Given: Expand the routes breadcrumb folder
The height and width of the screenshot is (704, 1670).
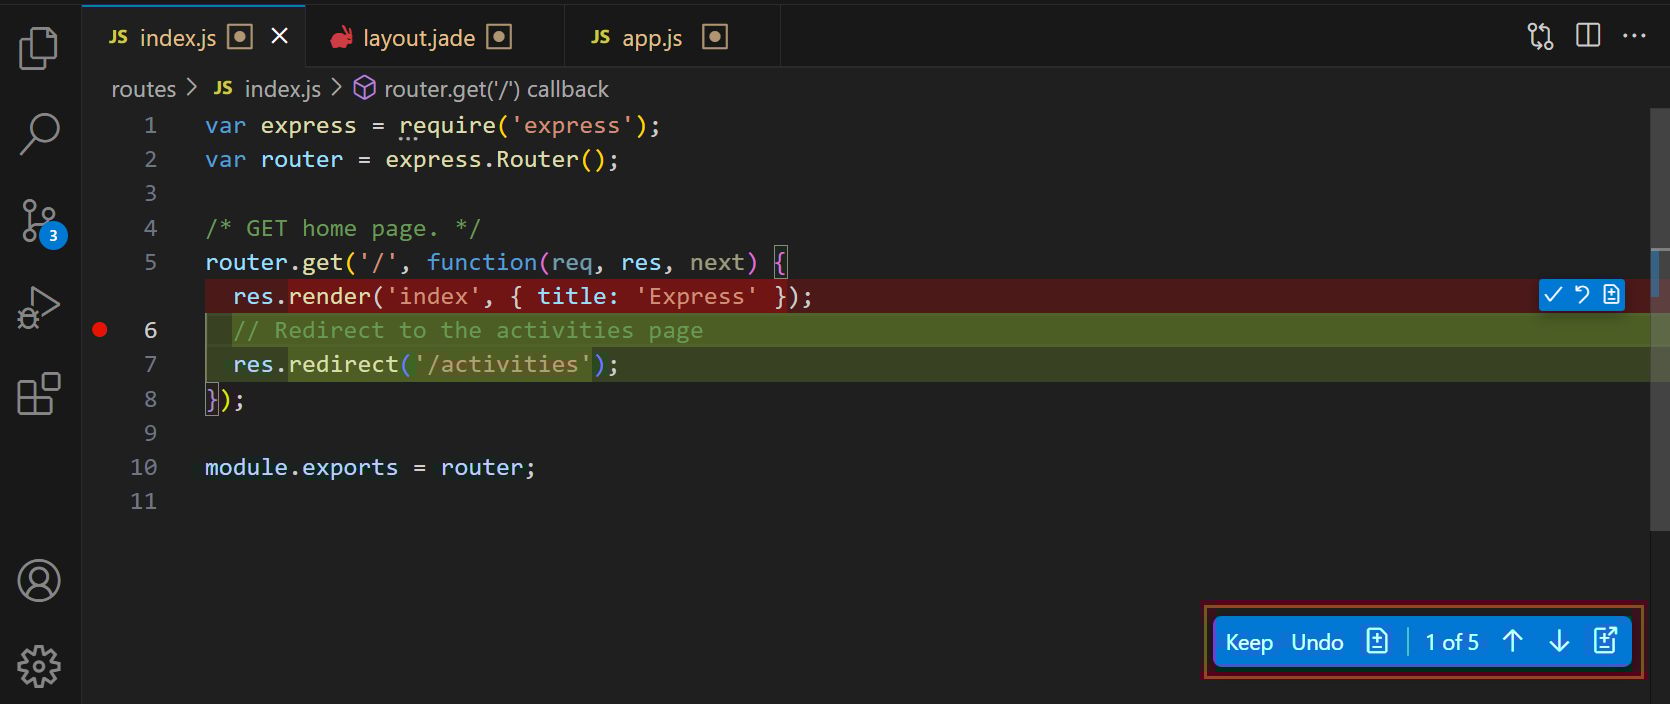Looking at the screenshot, I should click(143, 89).
